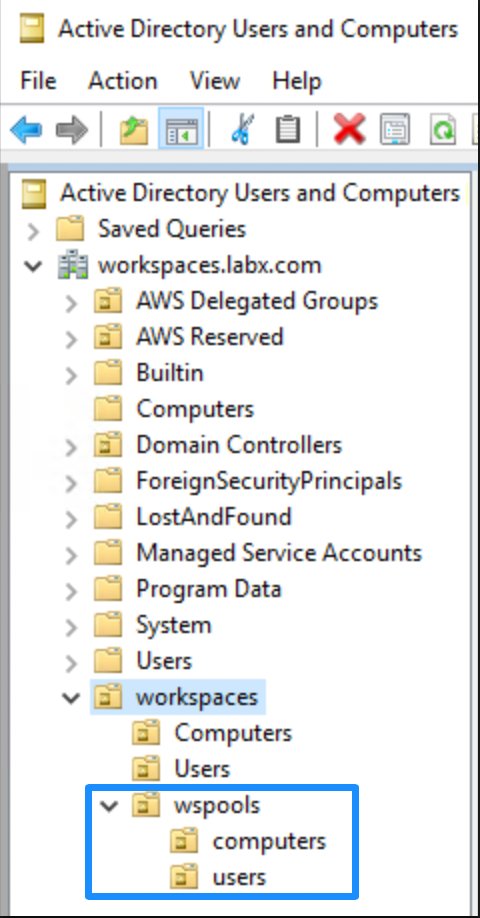Open the View menu
The height and width of the screenshot is (918, 480).
point(215,80)
